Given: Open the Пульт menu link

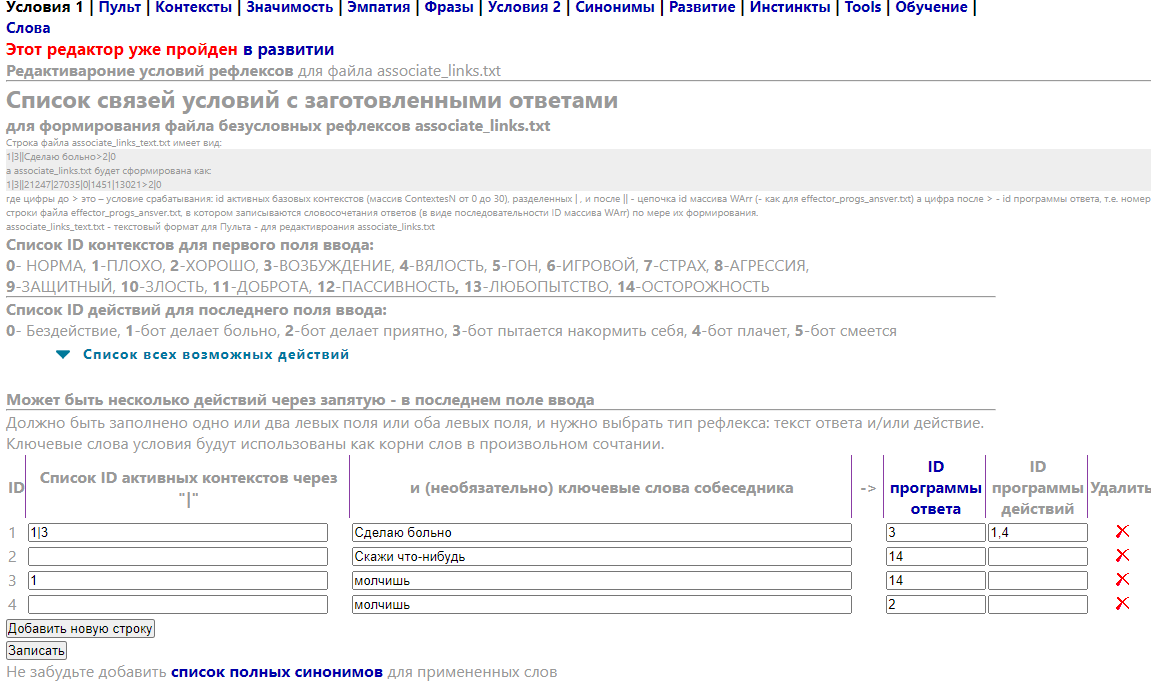Looking at the screenshot, I should [119, 8].
